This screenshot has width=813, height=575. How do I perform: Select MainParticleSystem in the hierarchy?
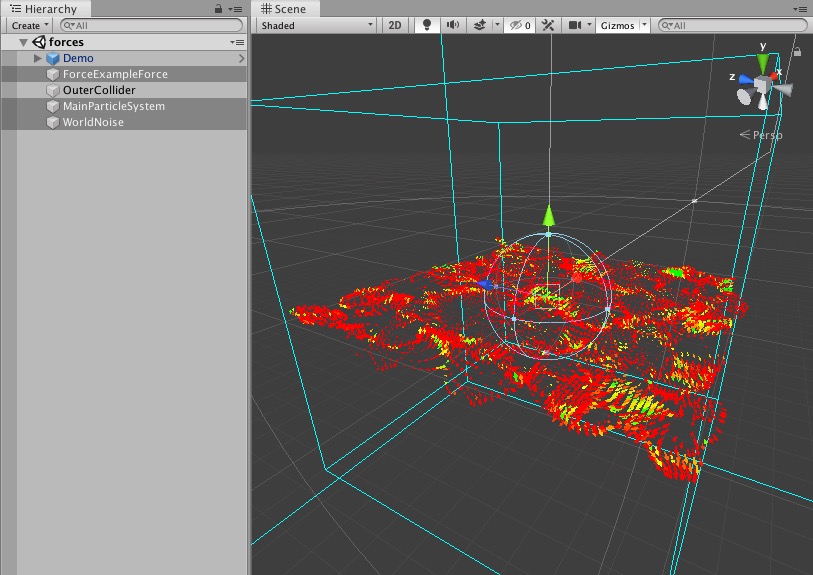114,106
